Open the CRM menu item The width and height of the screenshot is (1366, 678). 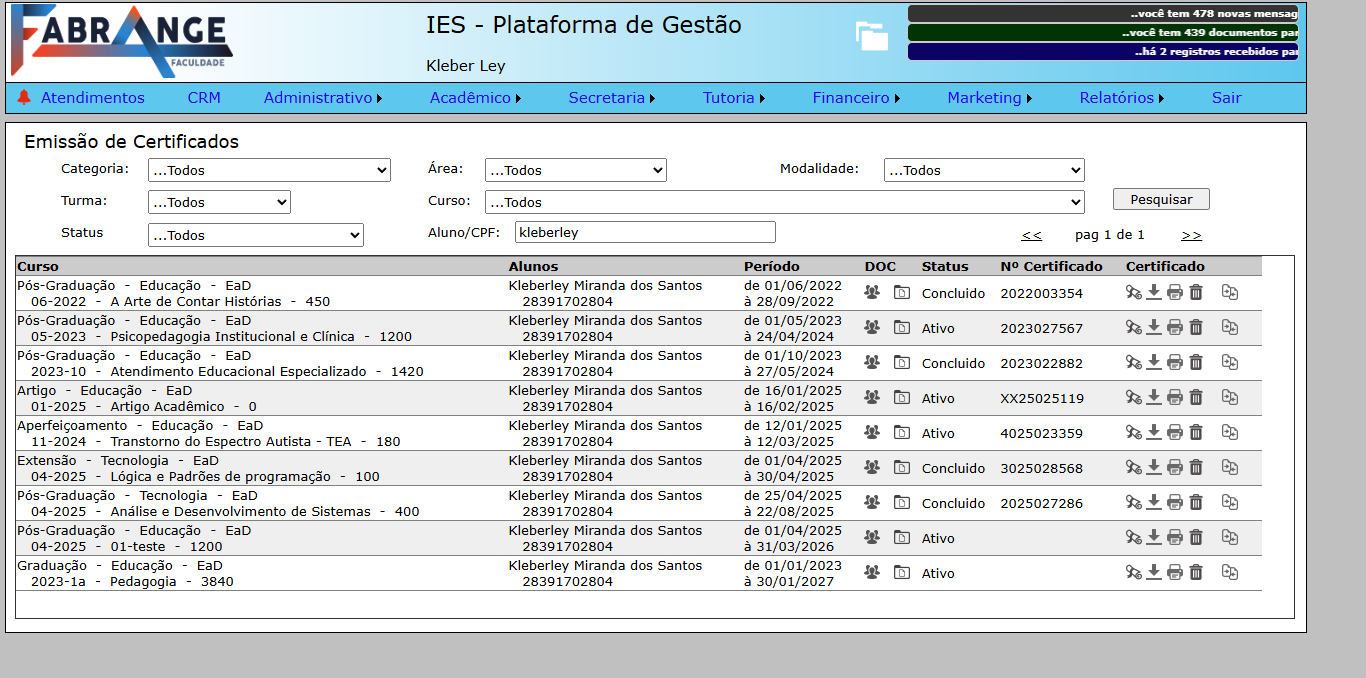tap(204, 98)
